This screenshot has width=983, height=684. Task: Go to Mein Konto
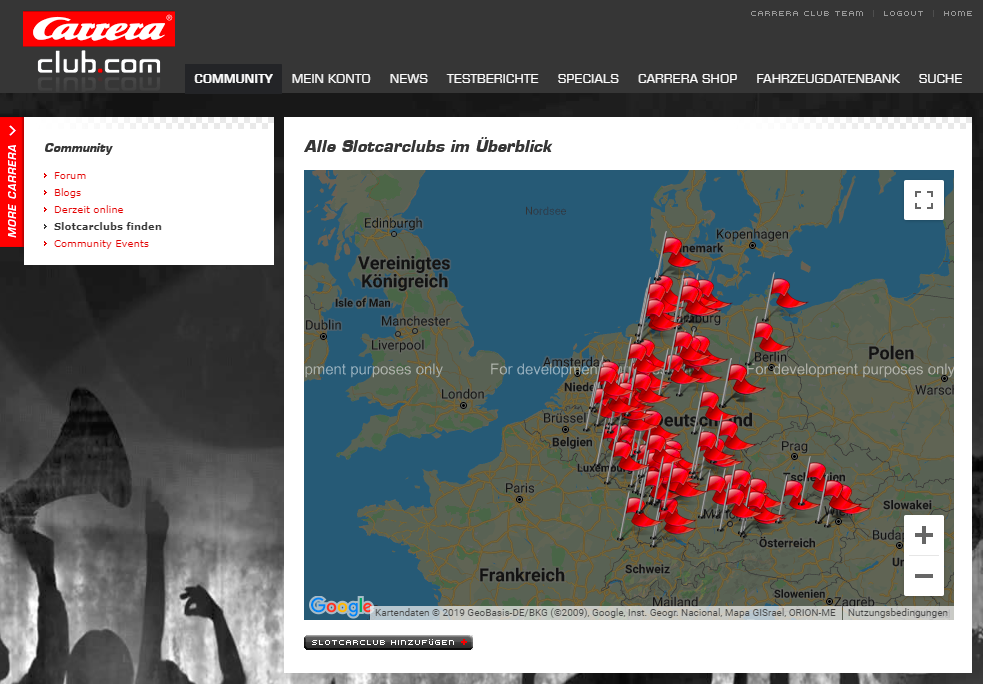coord(331,78)
